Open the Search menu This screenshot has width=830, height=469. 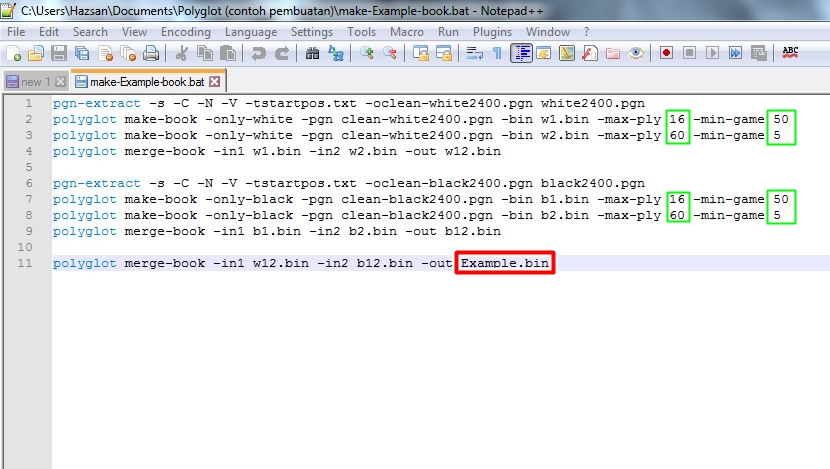pos(90,32)
